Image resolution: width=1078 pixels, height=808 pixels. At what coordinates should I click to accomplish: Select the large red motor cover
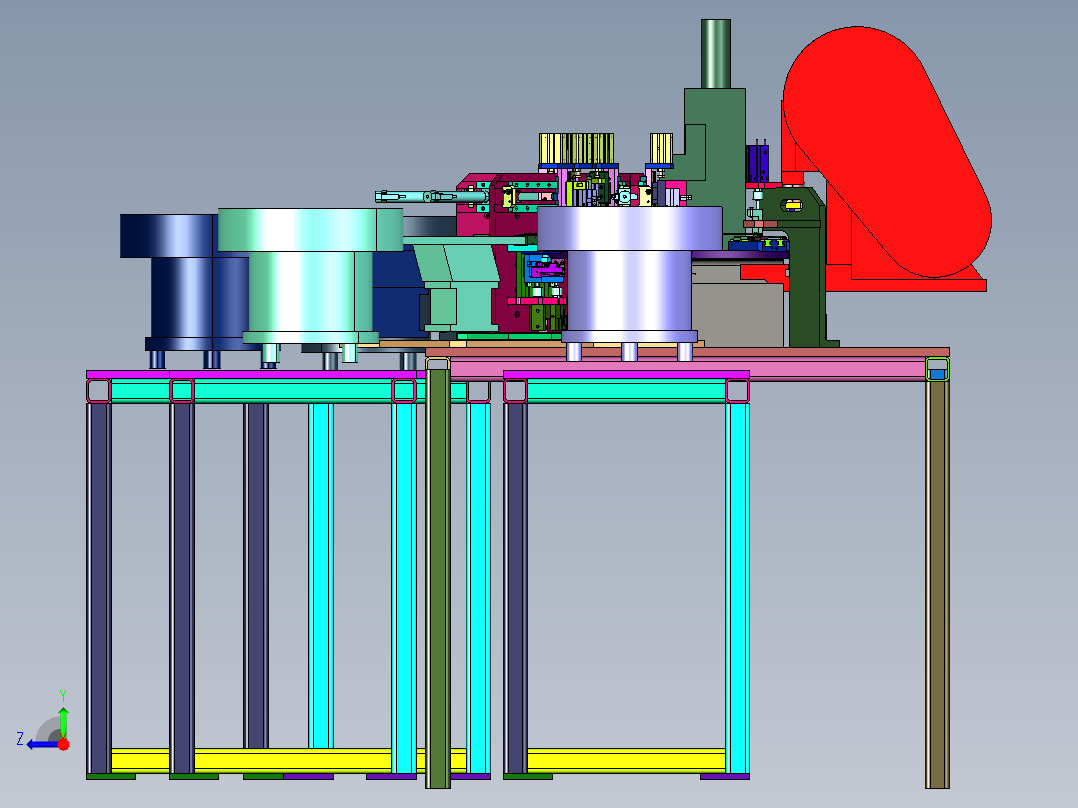tap(887, 151)
